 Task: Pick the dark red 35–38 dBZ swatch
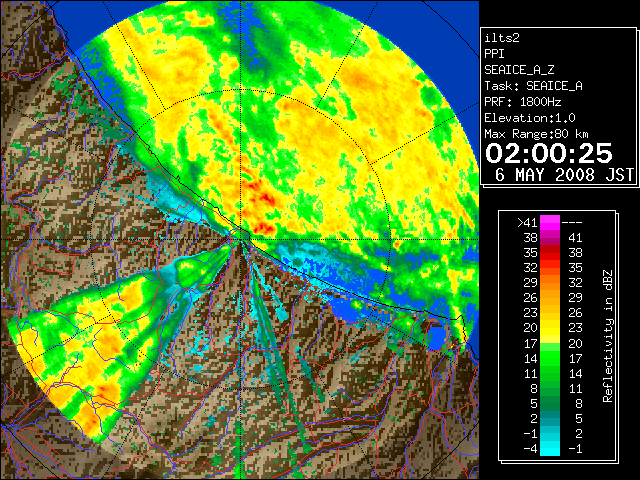click(550, 253)
